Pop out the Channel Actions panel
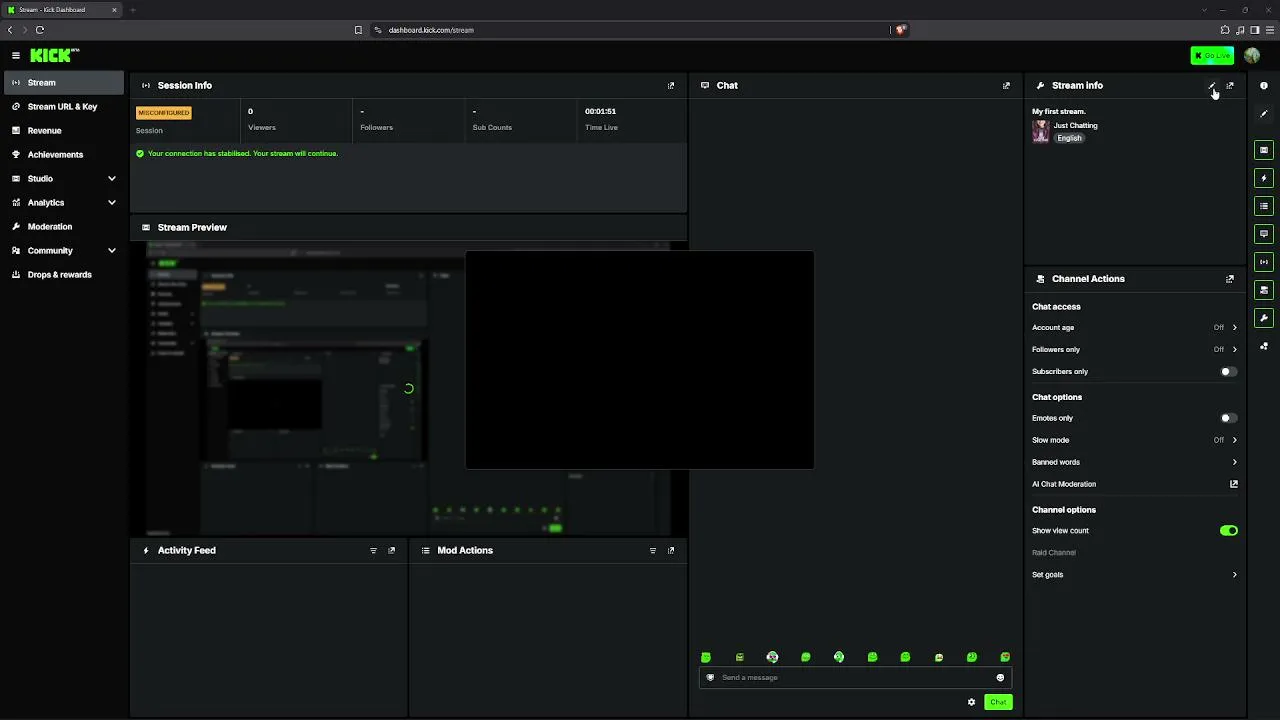The width and height of the screenshot is (1280, 720). coord(1230,279)
